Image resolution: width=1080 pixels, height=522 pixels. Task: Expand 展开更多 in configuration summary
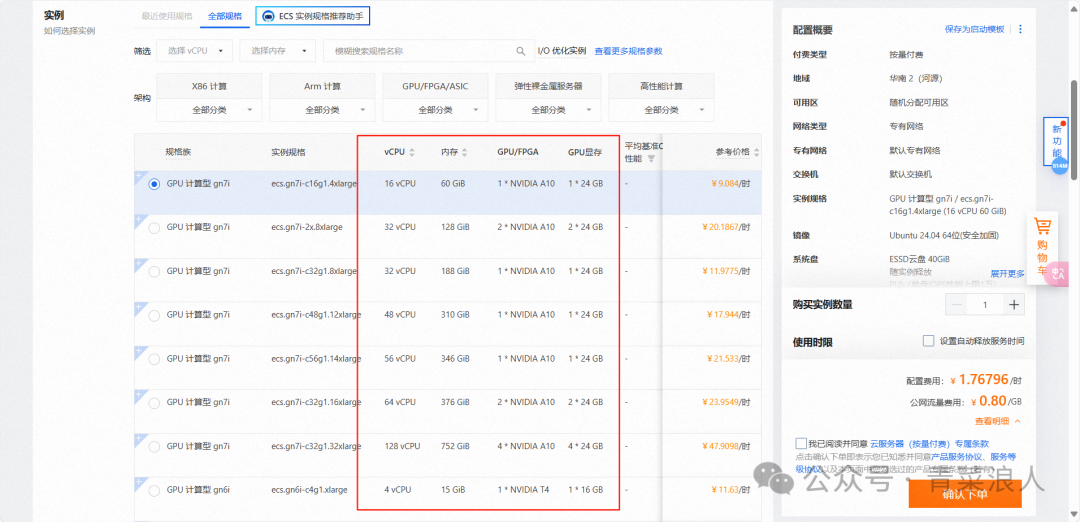point(1008,273)
